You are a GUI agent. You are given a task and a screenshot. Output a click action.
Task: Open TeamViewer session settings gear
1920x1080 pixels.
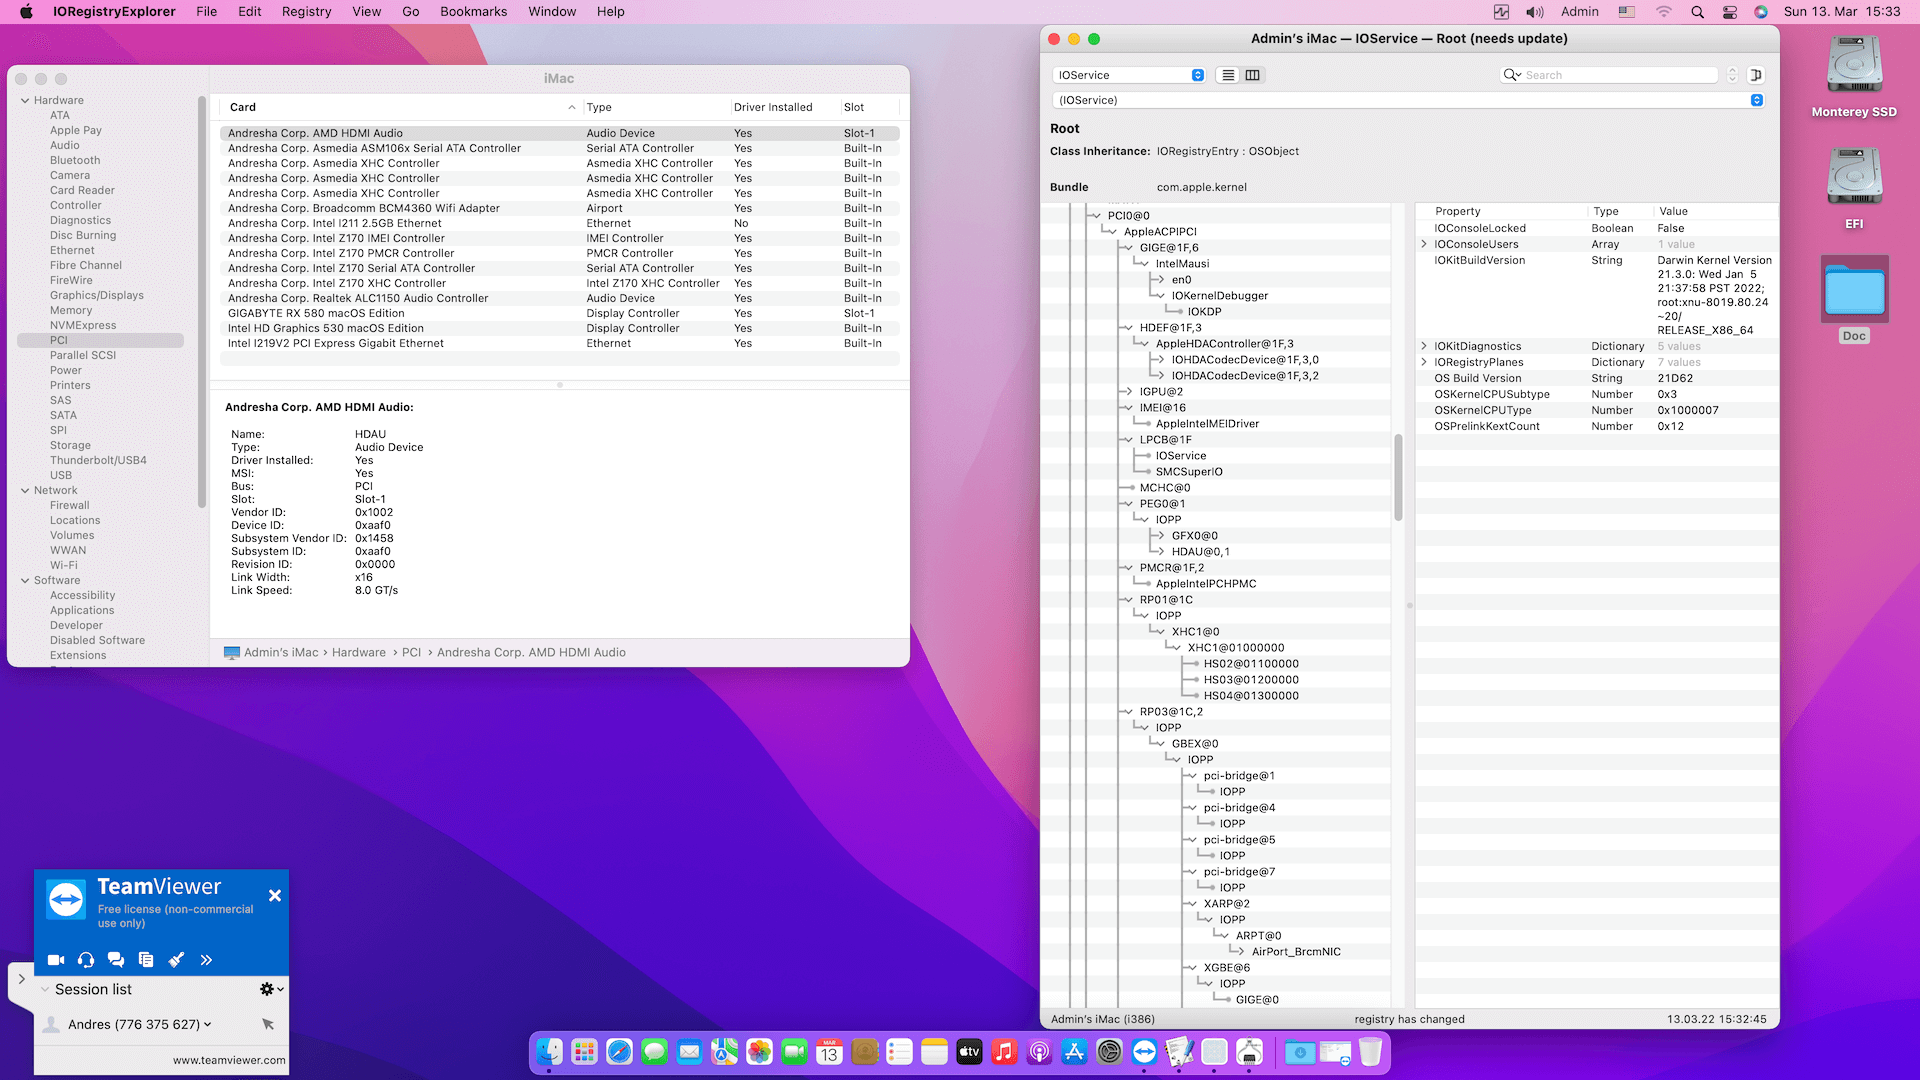coord(267,989)
